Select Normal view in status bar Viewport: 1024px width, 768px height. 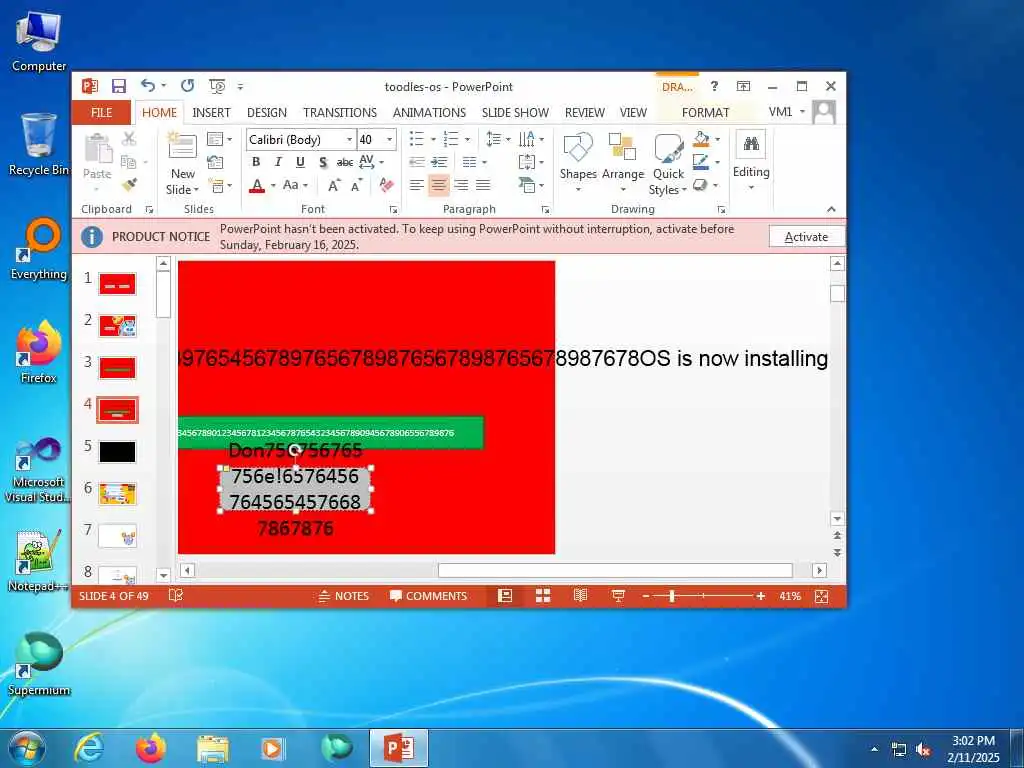click(505, 596)
